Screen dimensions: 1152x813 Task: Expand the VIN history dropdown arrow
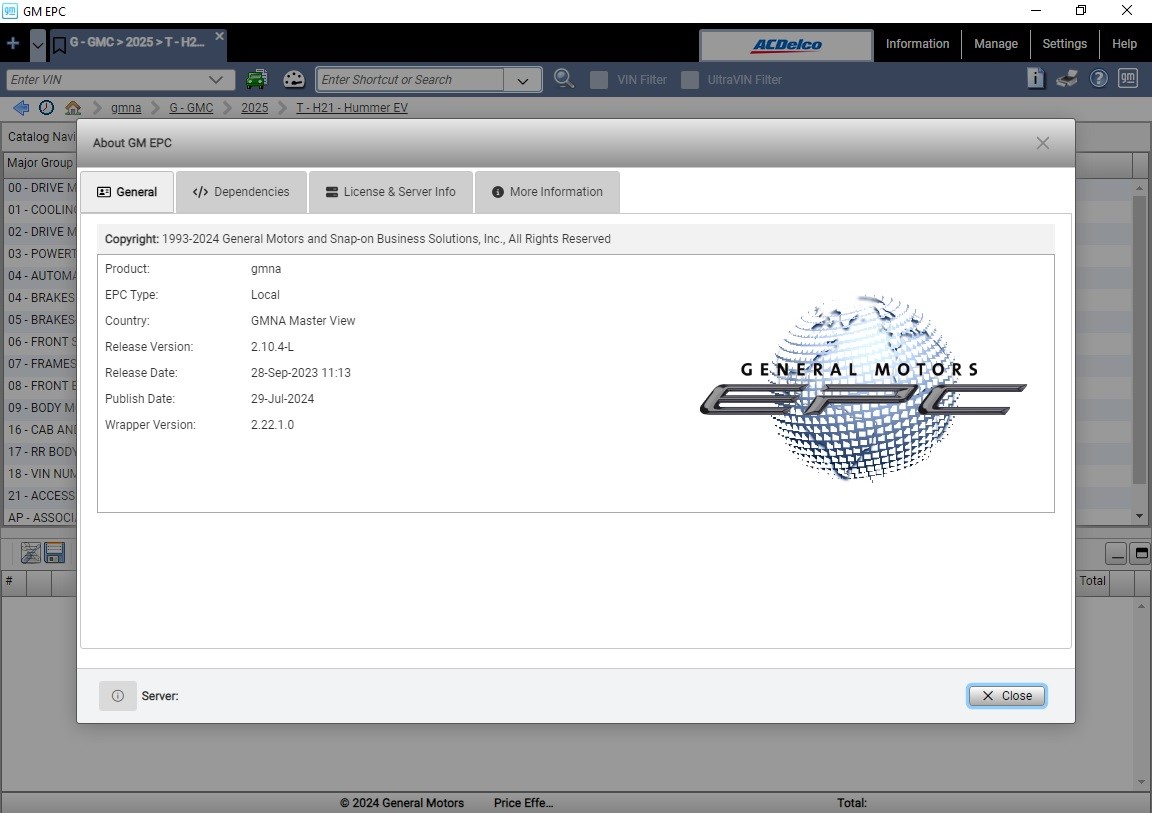click(x=216, y=79)
